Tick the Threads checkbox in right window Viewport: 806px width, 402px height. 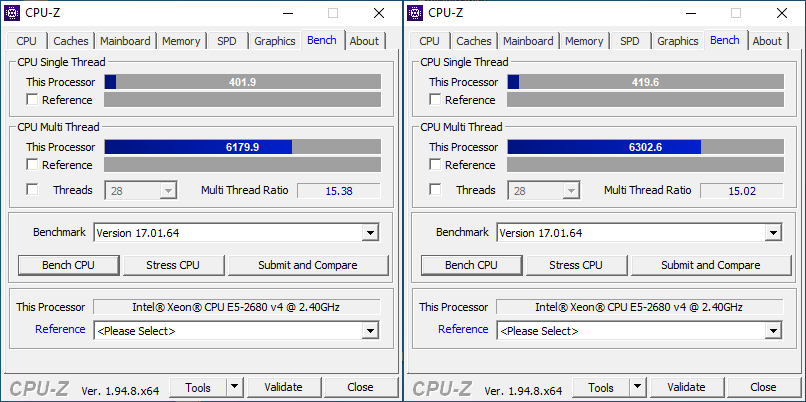pyautogui.click(x=435, y=190)
